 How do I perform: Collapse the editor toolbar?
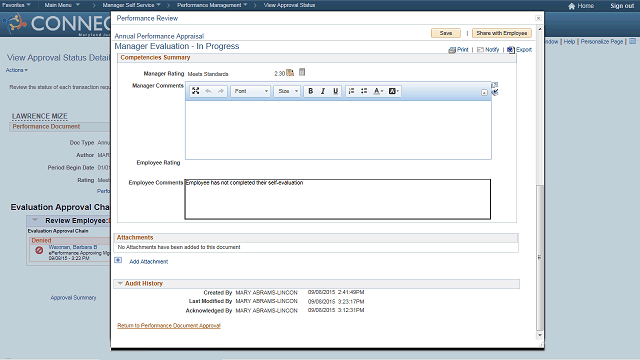484,93
